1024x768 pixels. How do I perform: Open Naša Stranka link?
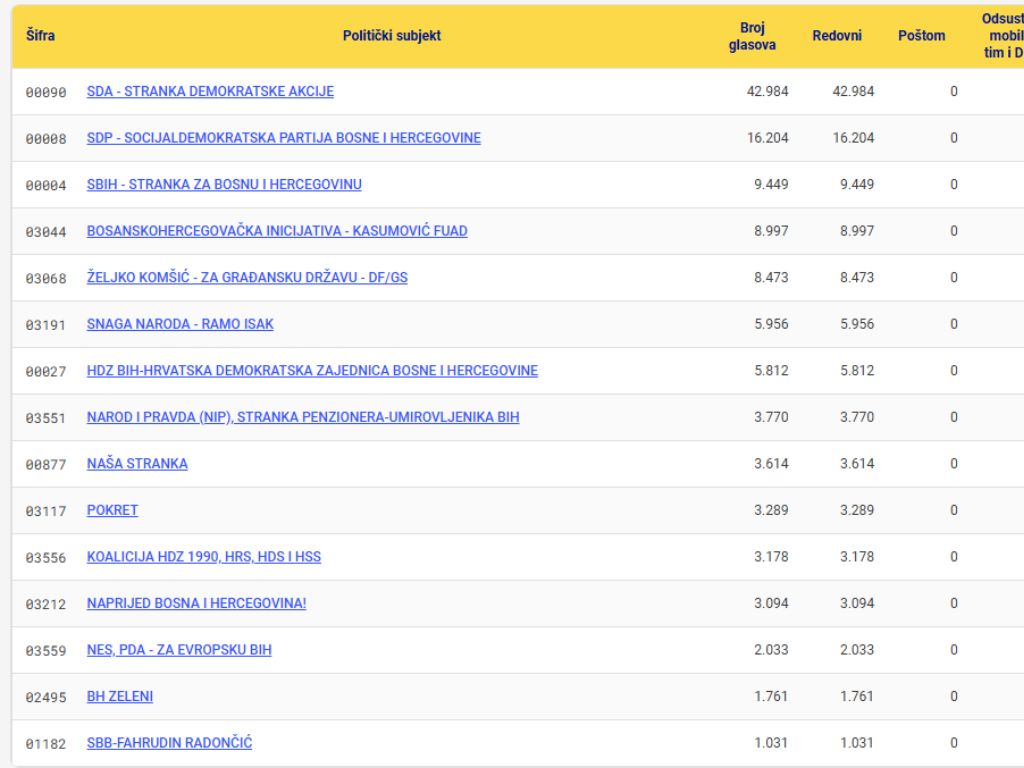click(137, 464)
